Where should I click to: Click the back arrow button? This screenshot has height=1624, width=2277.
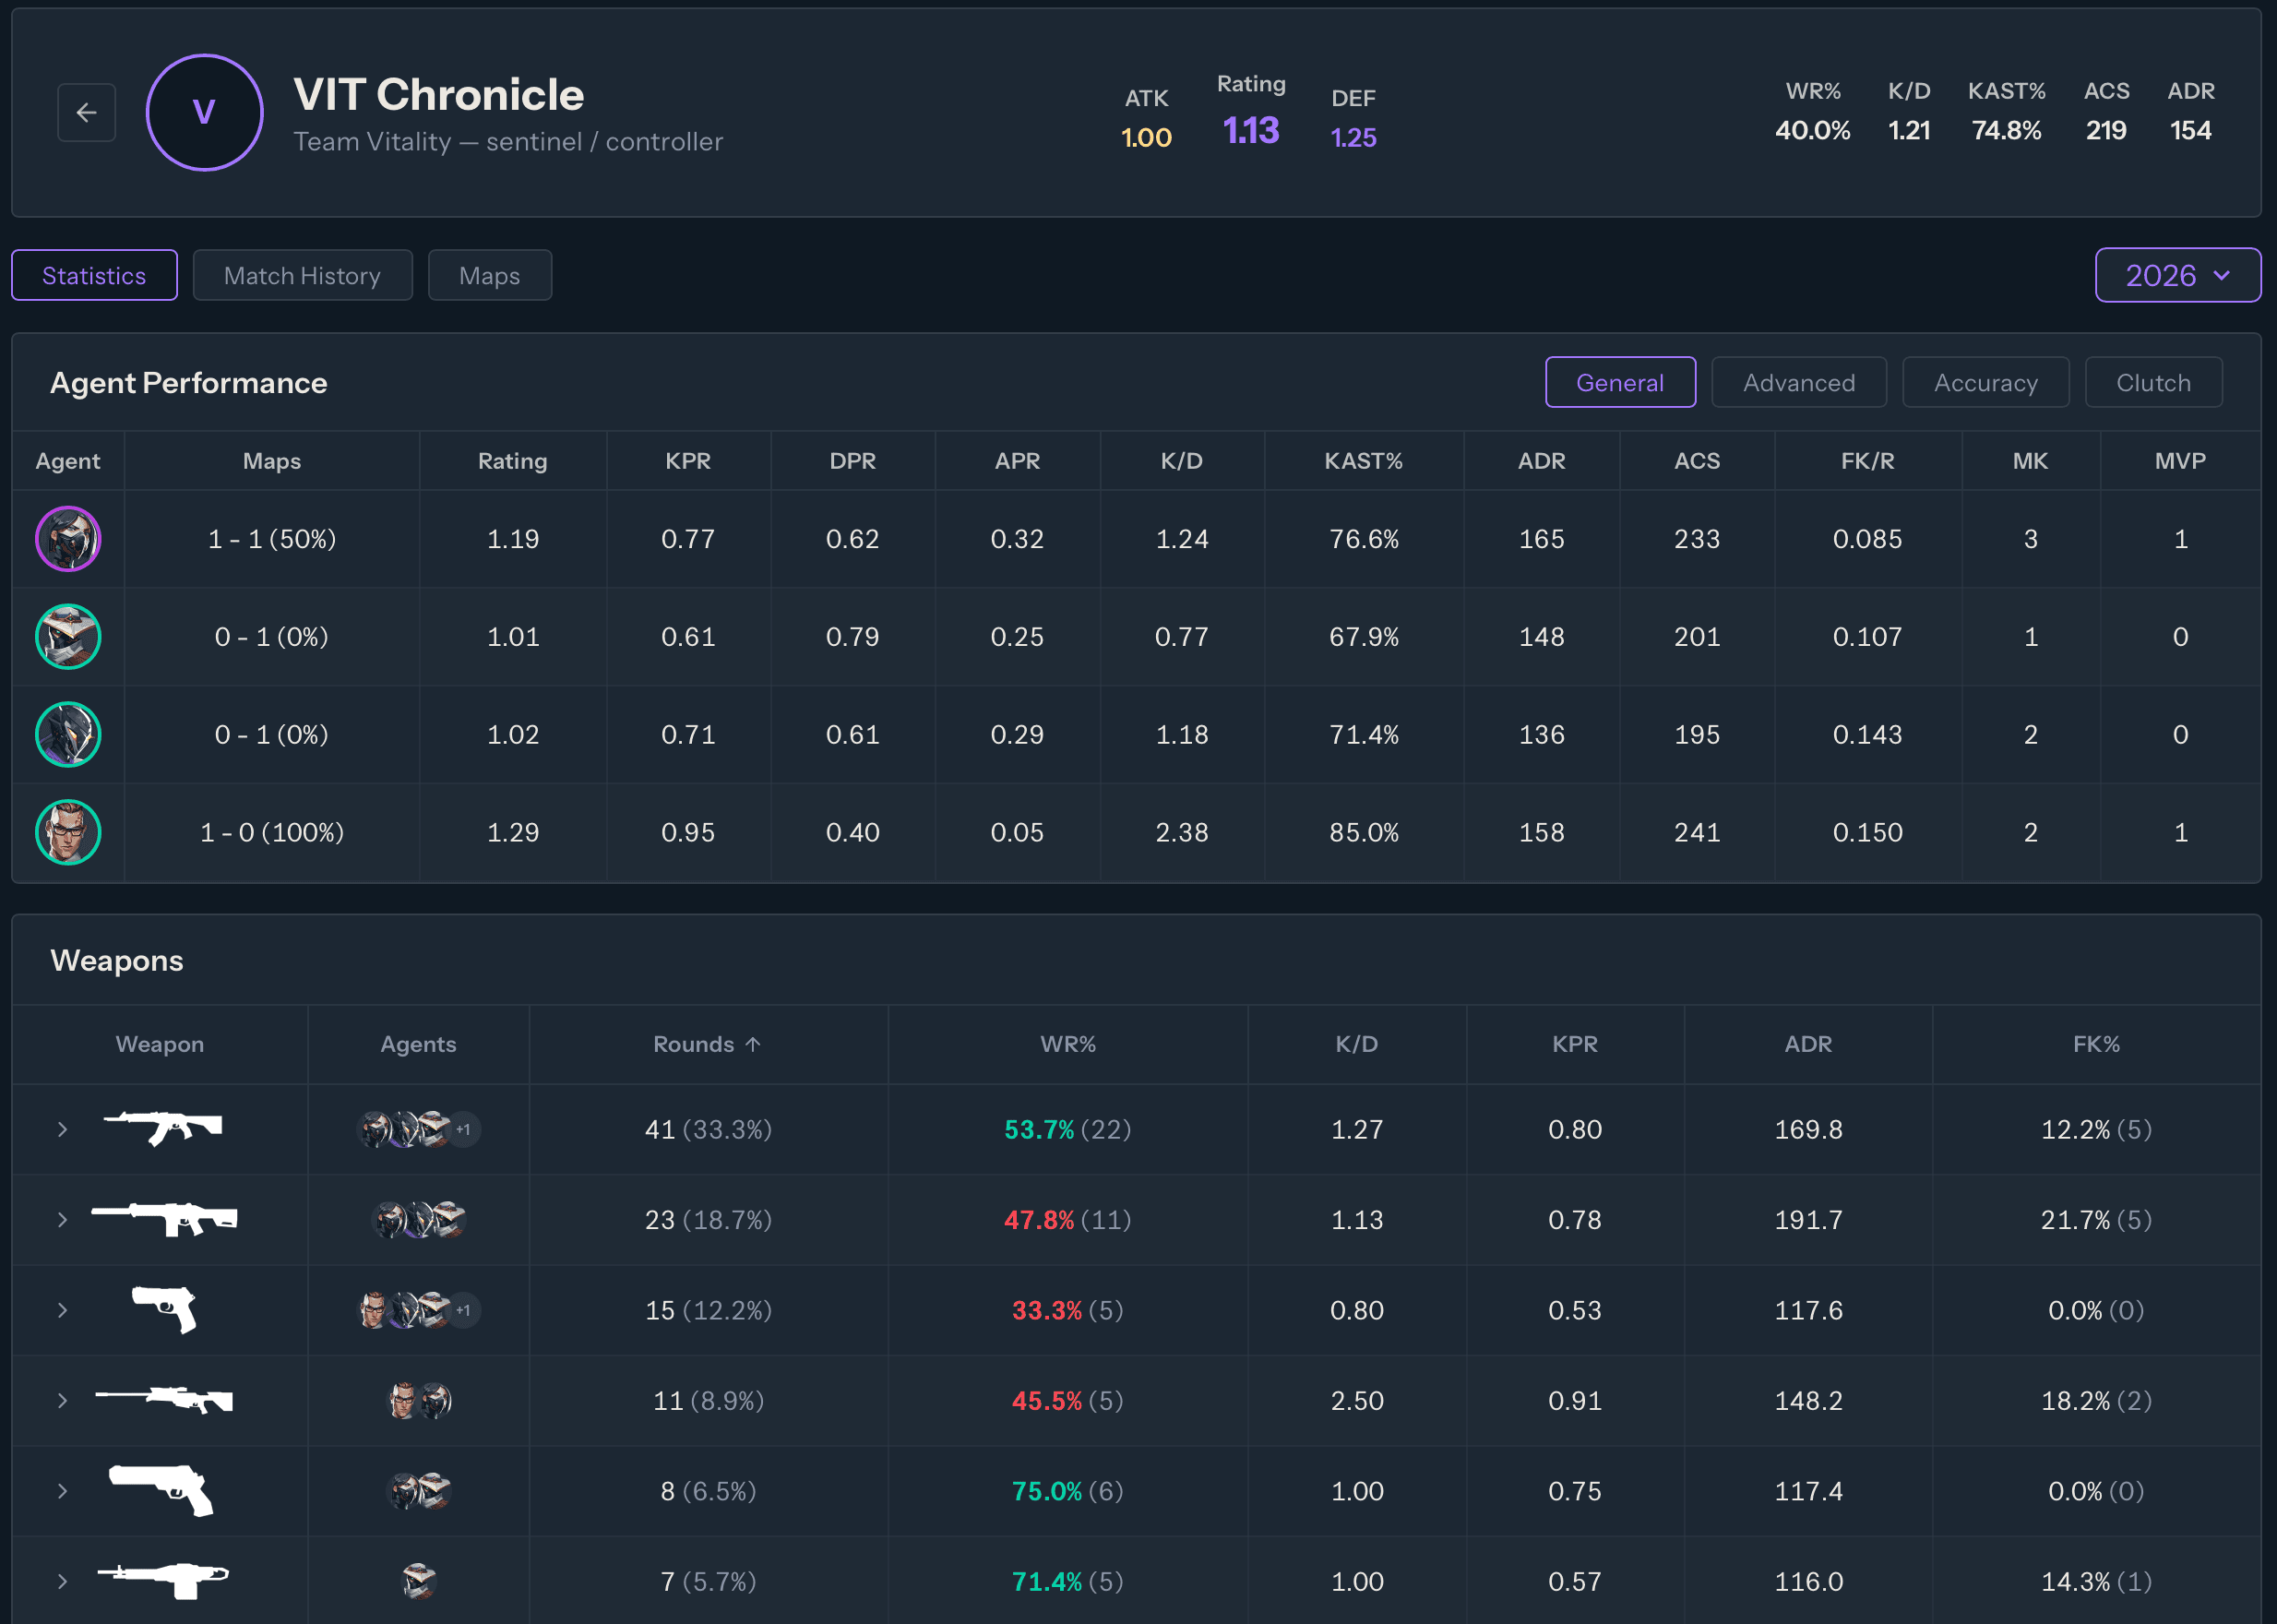coord(86,112)
